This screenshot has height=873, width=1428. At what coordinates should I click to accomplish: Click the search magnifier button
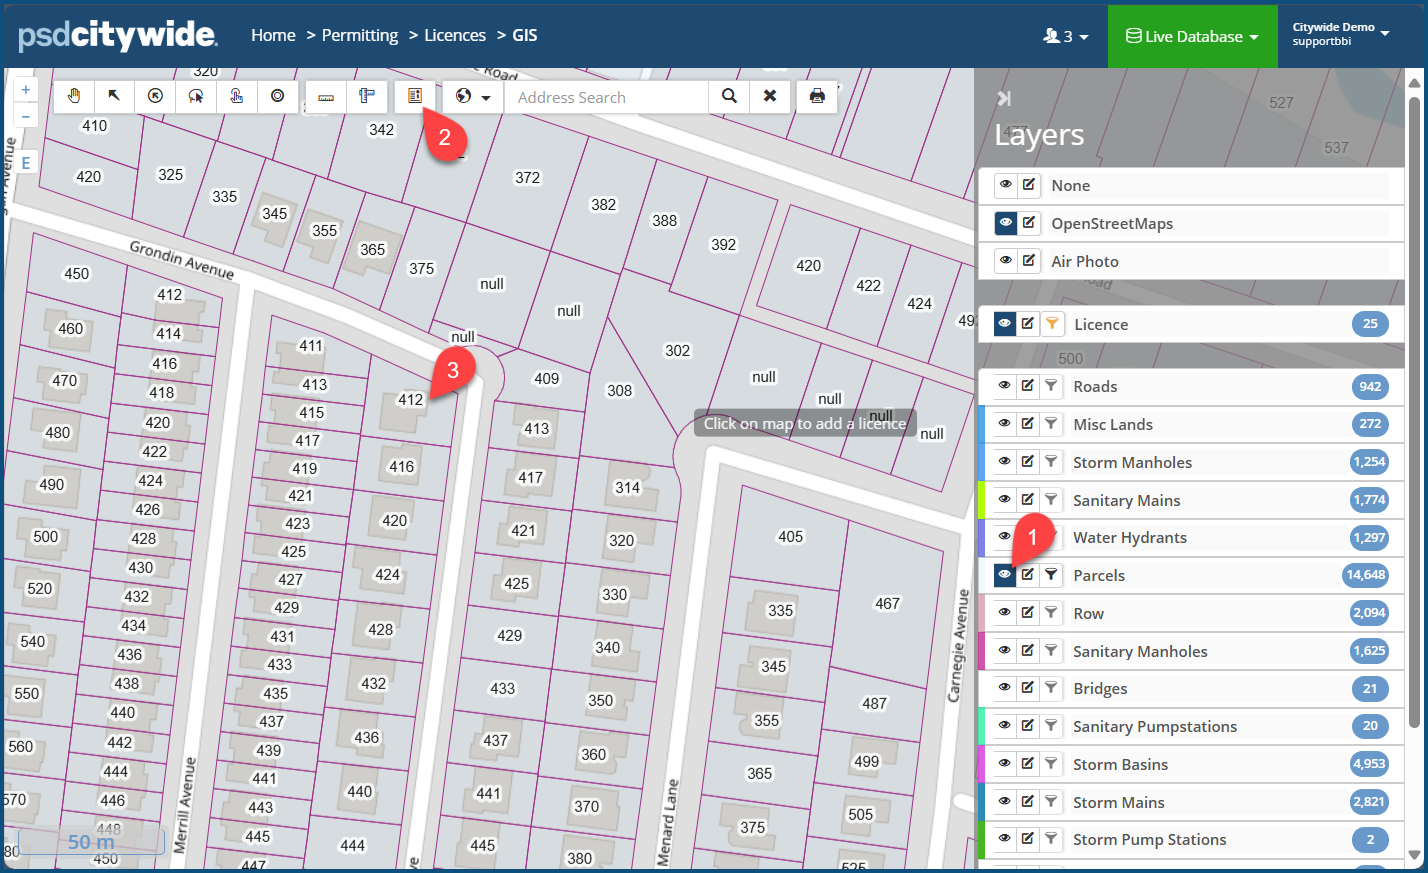coord(730,97)
